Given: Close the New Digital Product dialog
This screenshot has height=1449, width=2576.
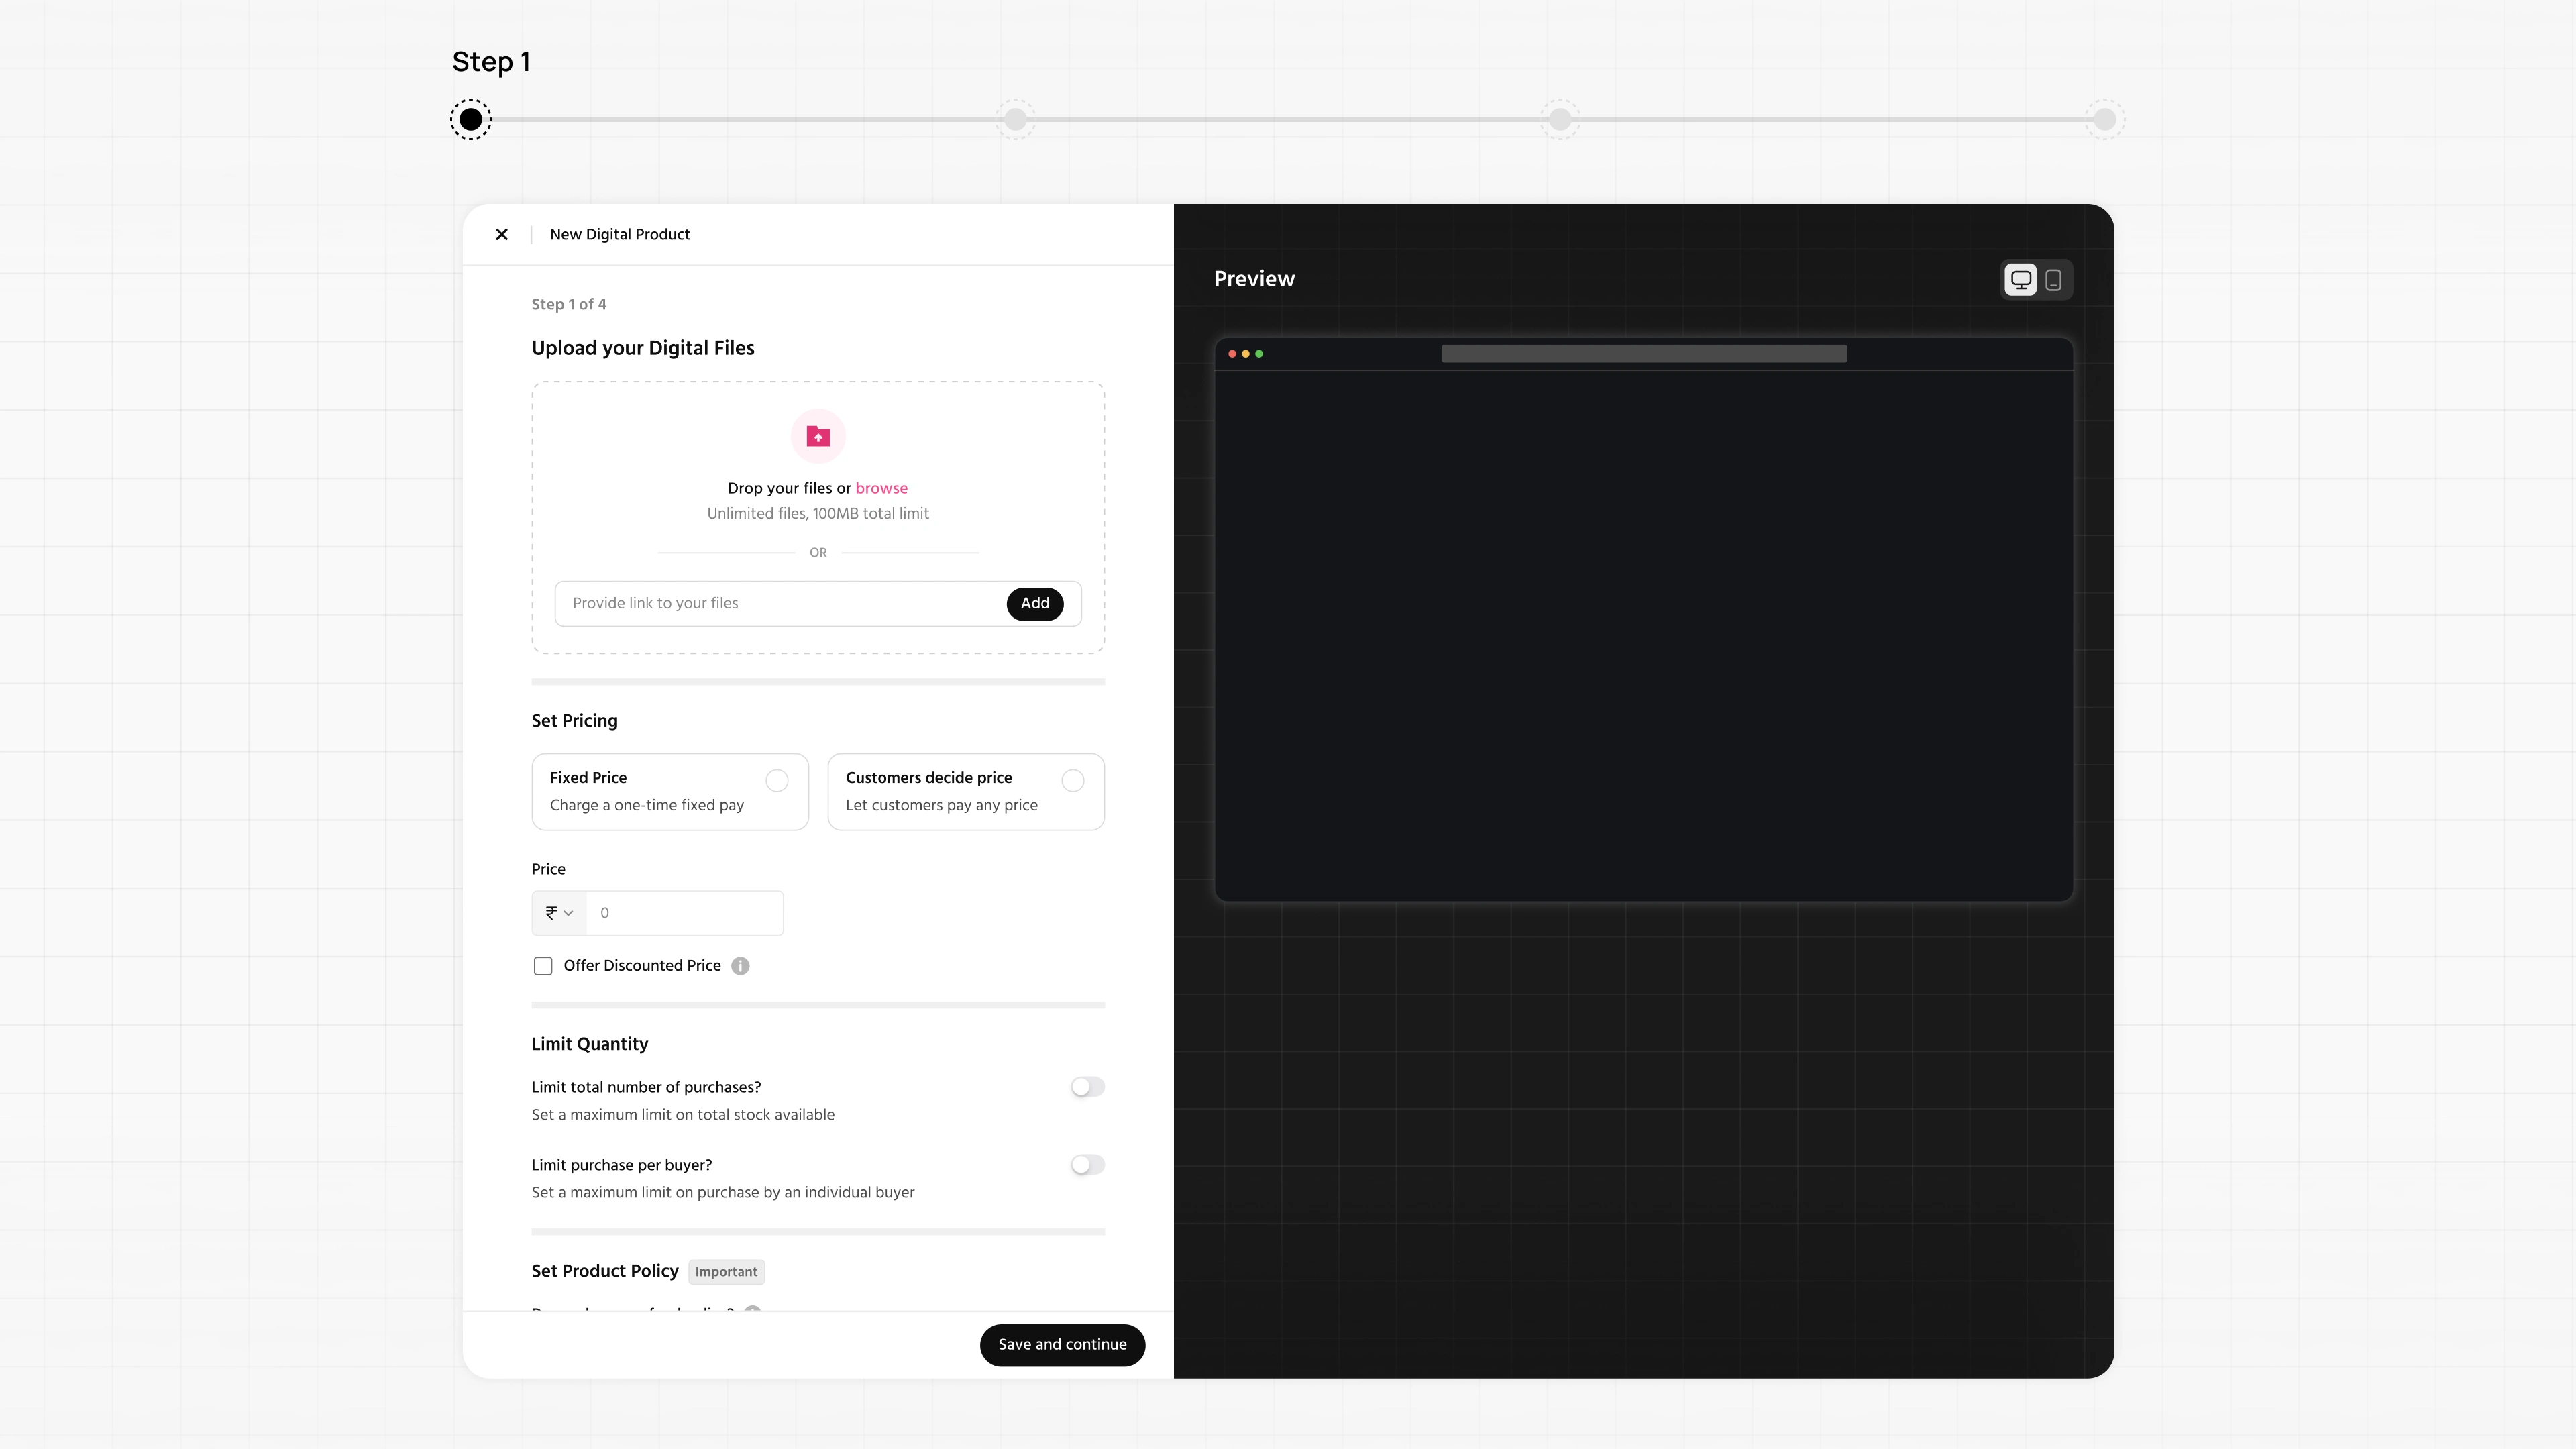Looking at the screenshot, I should [502, 234].
